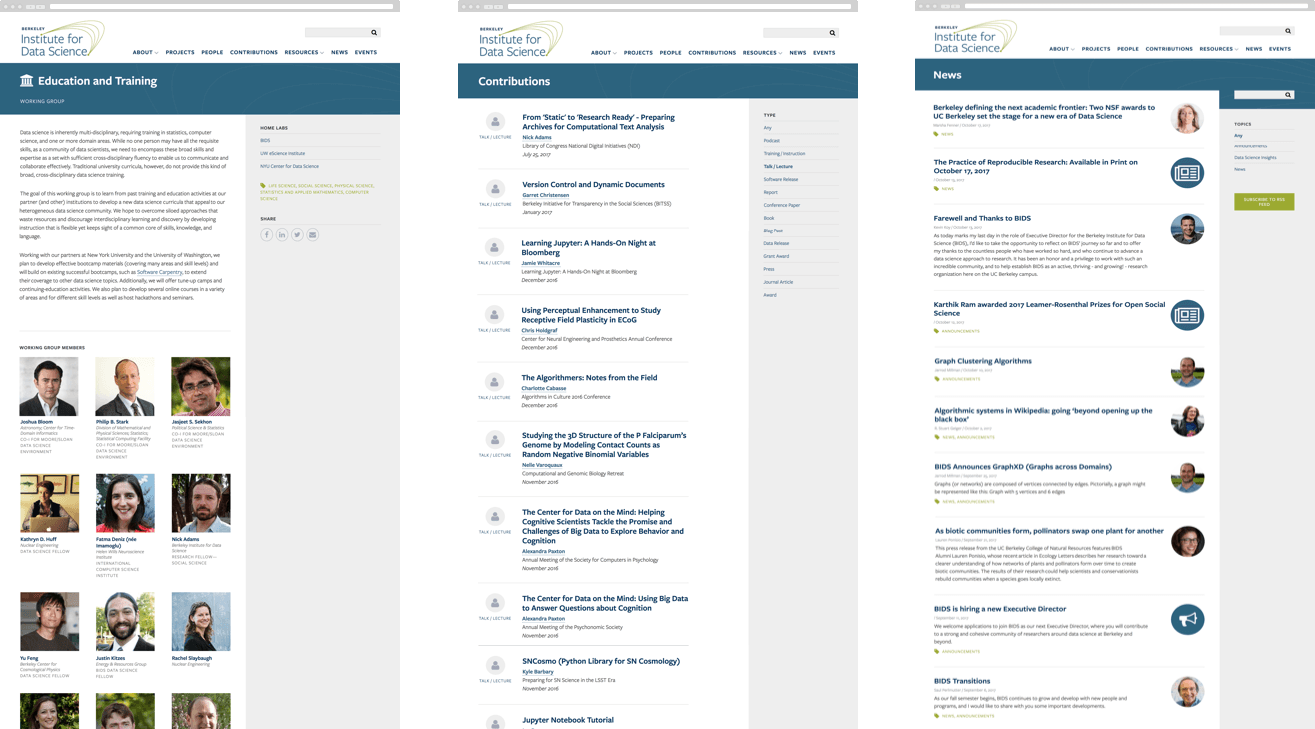Screen dimensions: 1315x729
Task: Click the search magnifier in News window header
Action: [1288, 32]
